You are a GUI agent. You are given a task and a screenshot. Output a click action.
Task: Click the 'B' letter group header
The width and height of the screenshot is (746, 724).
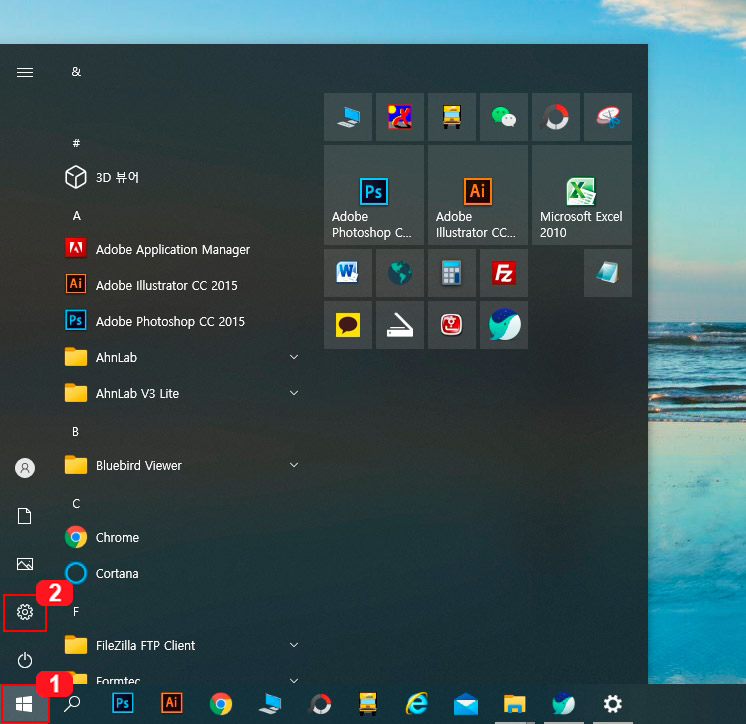click(75, 431)
